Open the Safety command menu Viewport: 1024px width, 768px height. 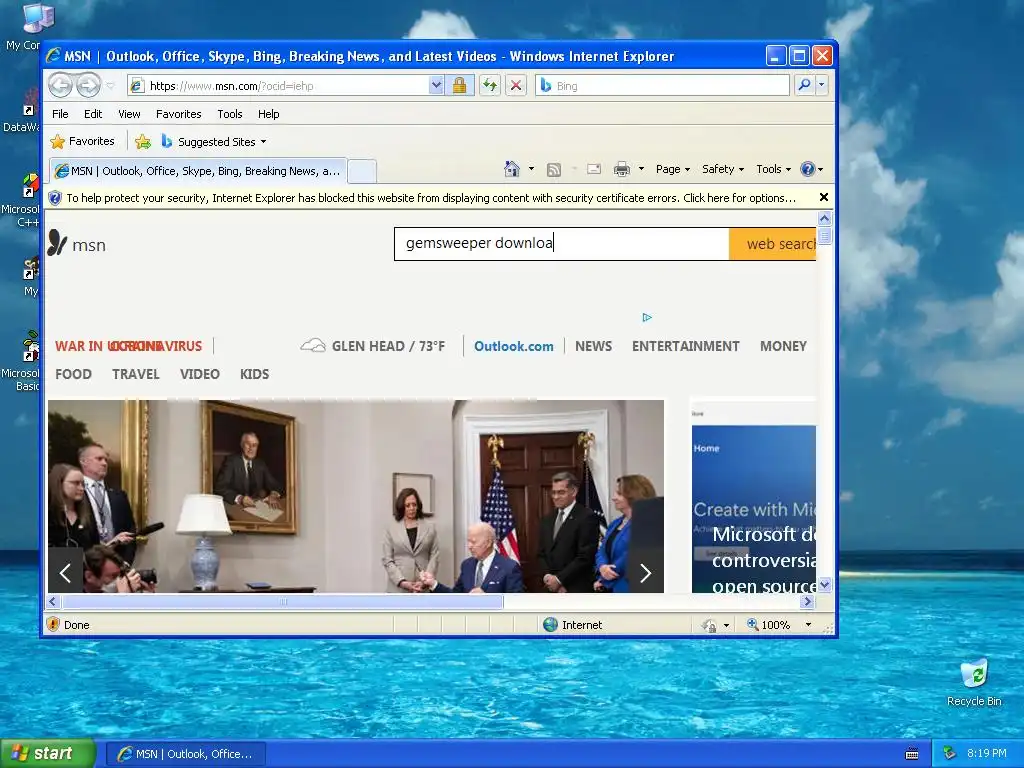(722, 169)
